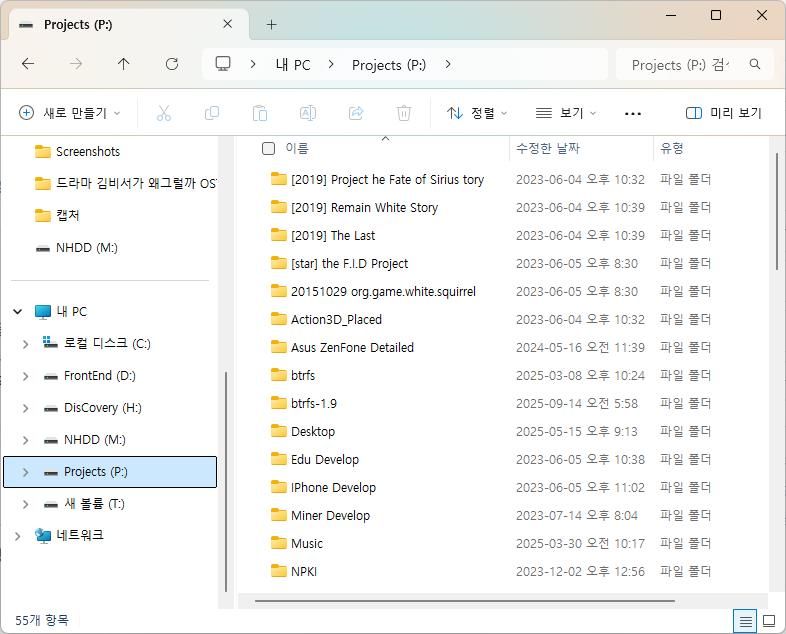Click the Cut scissors icon in toolbar

pos(164,113)
